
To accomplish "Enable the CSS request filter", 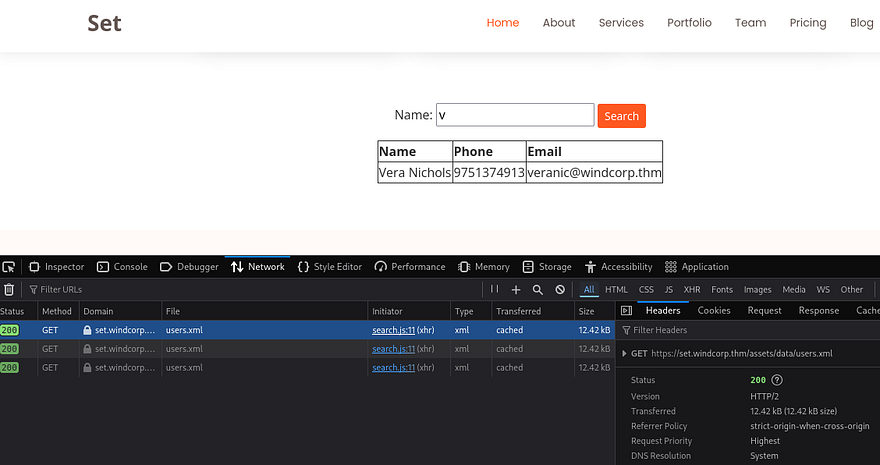I will click(x=646, y=290).
